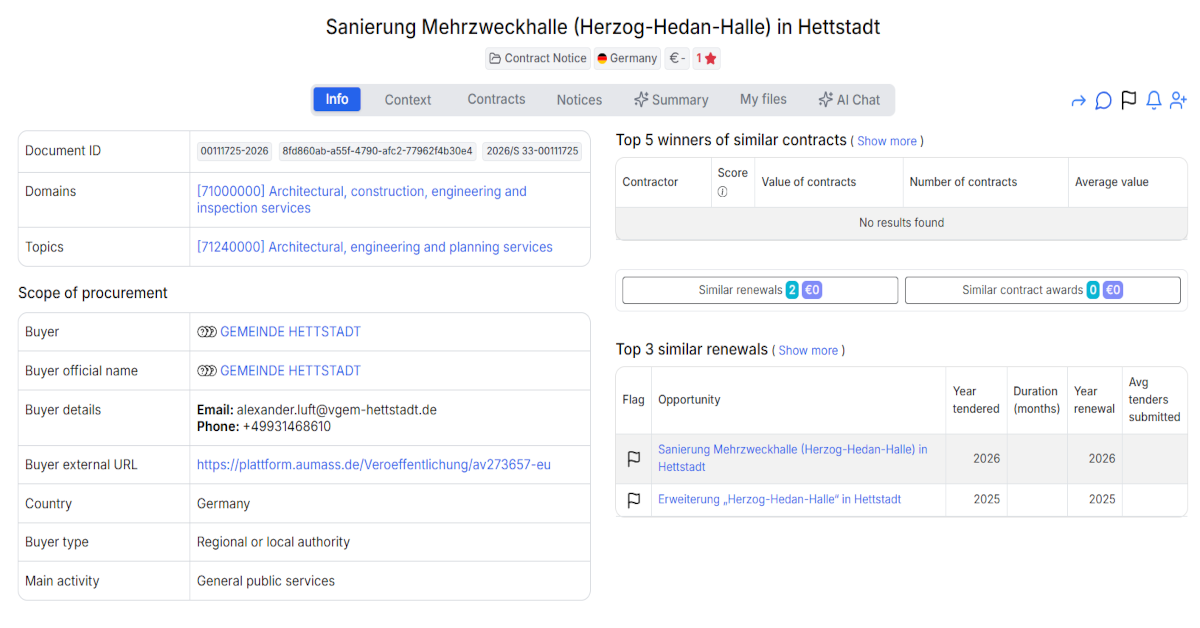Click the Score info icon
Viewport: 1200px width, 628px height.
tap(722, 192)
